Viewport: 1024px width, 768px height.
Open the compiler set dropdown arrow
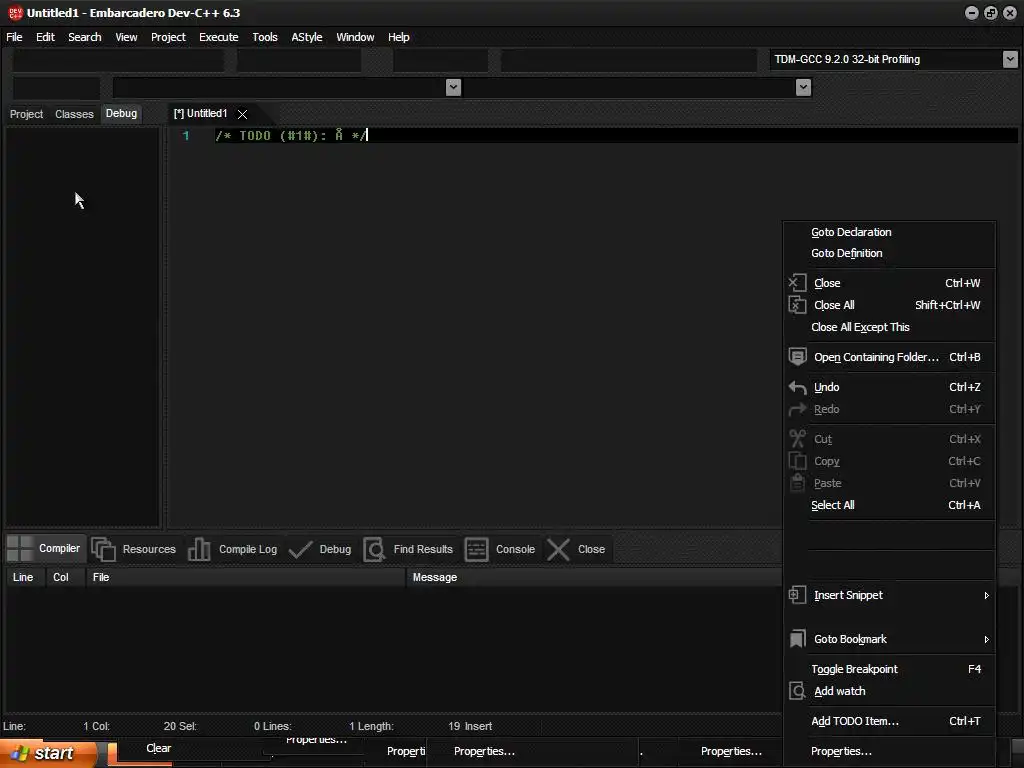coord(1010,59)
